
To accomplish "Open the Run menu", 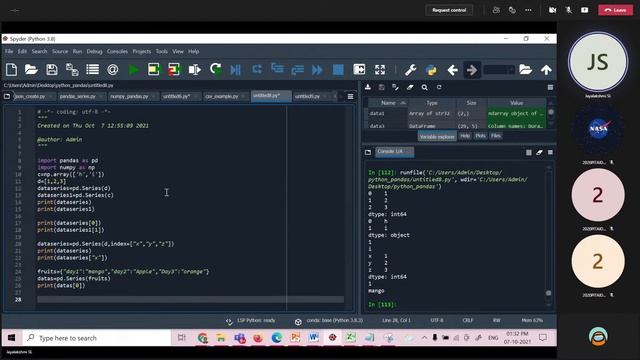I will point(77,51).
